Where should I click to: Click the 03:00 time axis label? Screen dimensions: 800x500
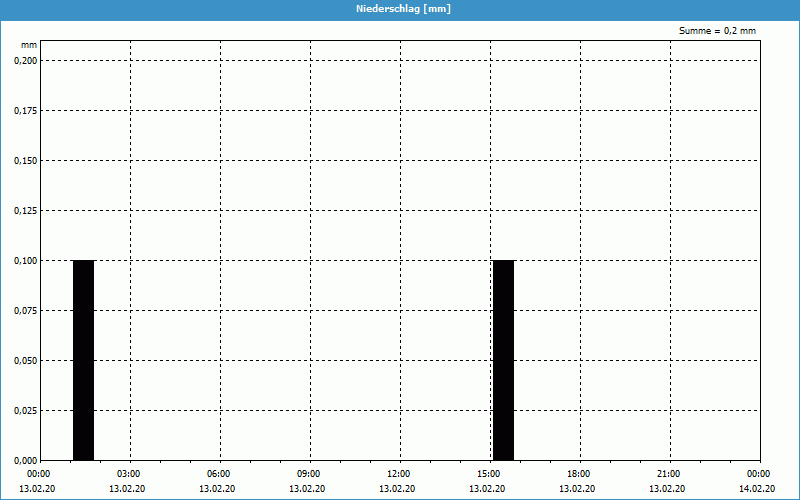tap(129, 474)
